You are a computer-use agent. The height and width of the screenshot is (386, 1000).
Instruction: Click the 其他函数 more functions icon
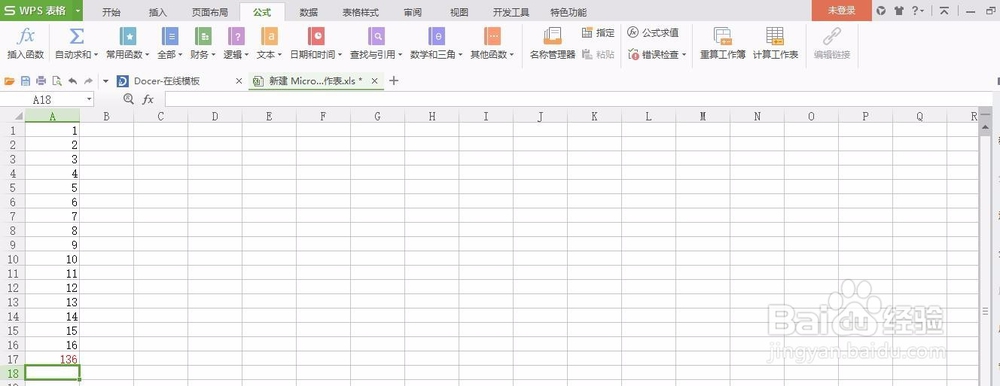click(492, 36)
